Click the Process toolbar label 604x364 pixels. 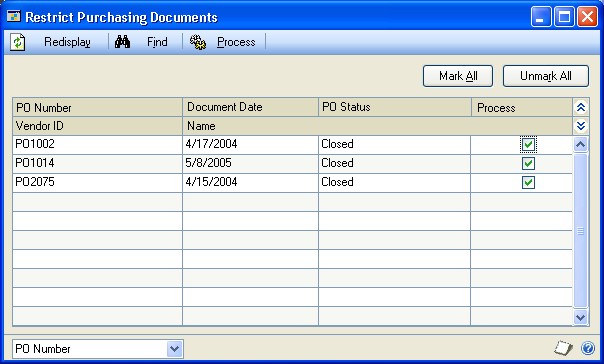coord(236,42)
